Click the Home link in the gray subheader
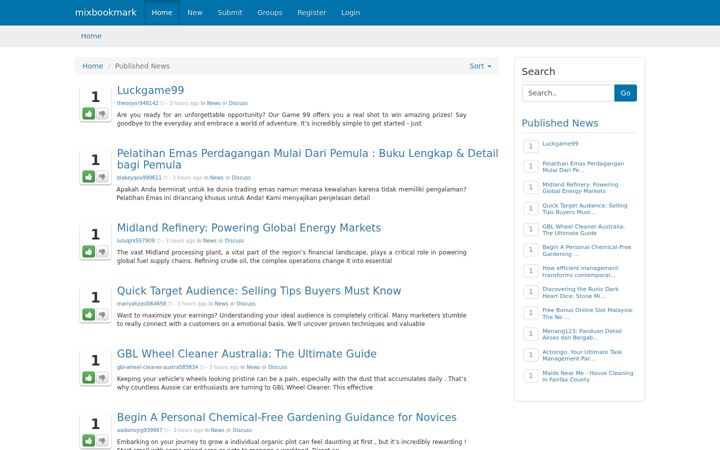Screen dimensions: 720x450 tap(91, 36)
